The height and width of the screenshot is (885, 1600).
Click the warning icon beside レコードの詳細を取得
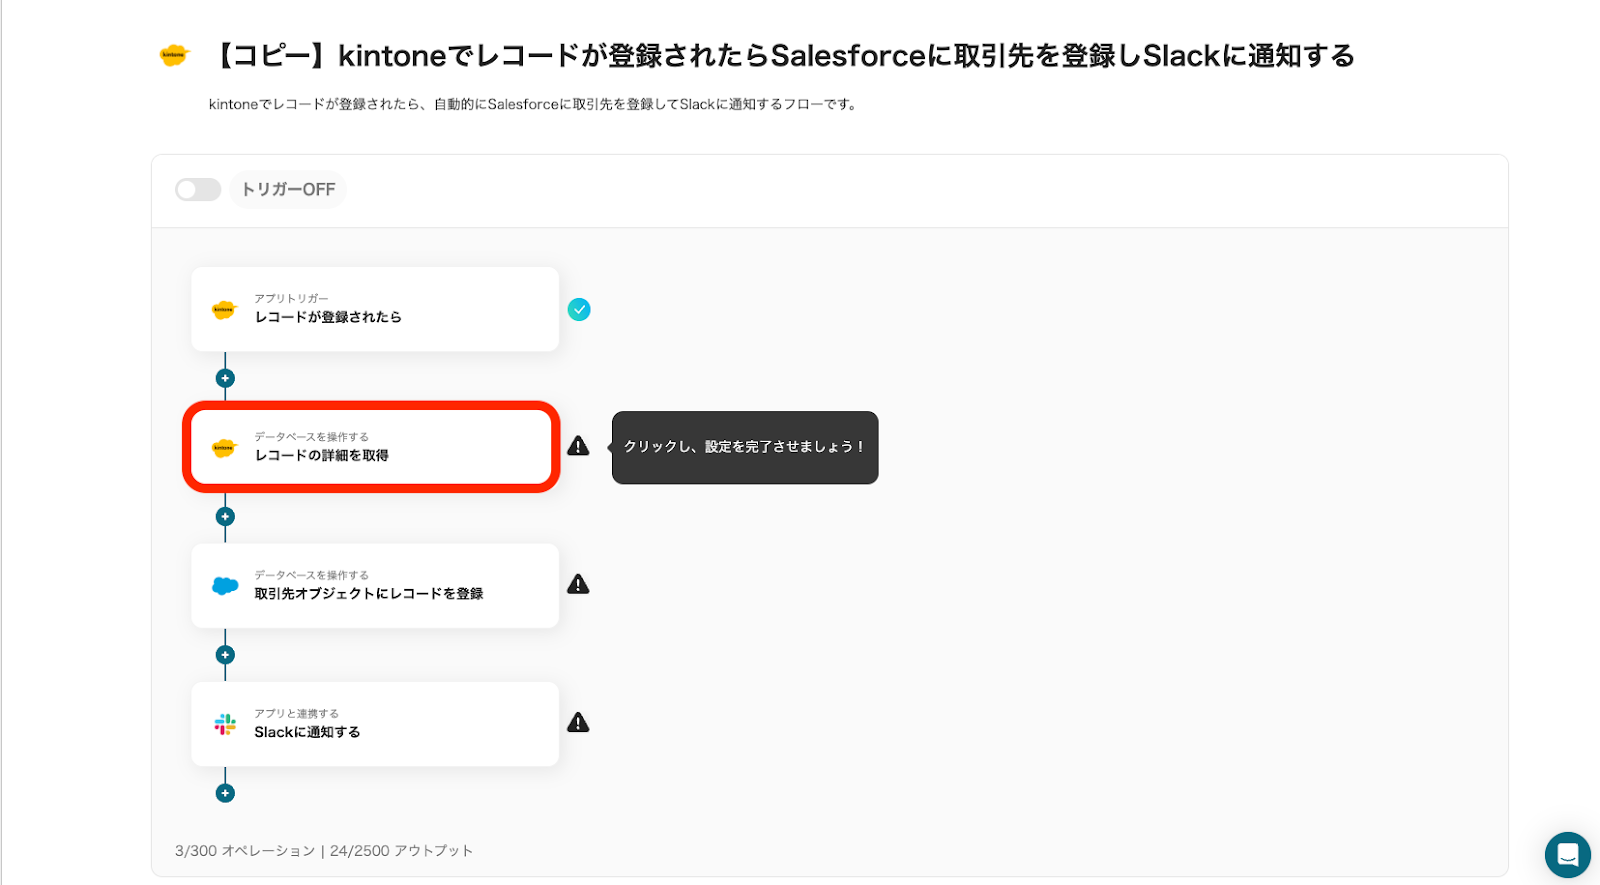(x=578, y=446)
